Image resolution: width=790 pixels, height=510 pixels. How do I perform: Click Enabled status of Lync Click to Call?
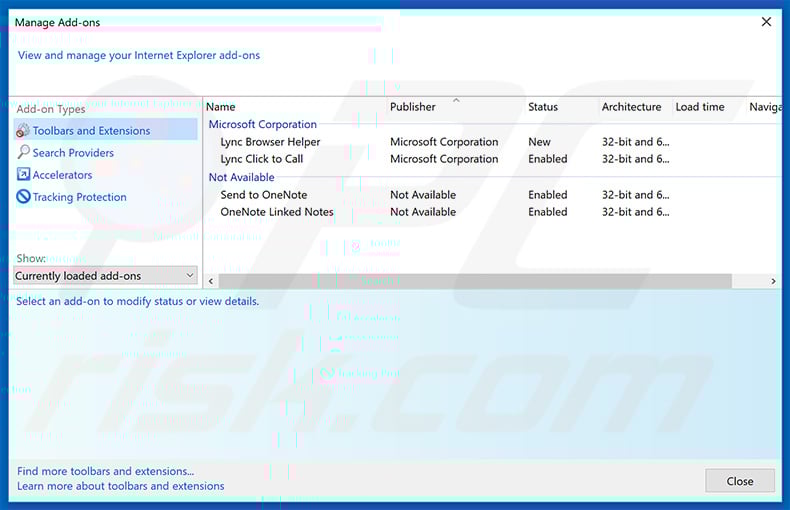pos(548,159)
